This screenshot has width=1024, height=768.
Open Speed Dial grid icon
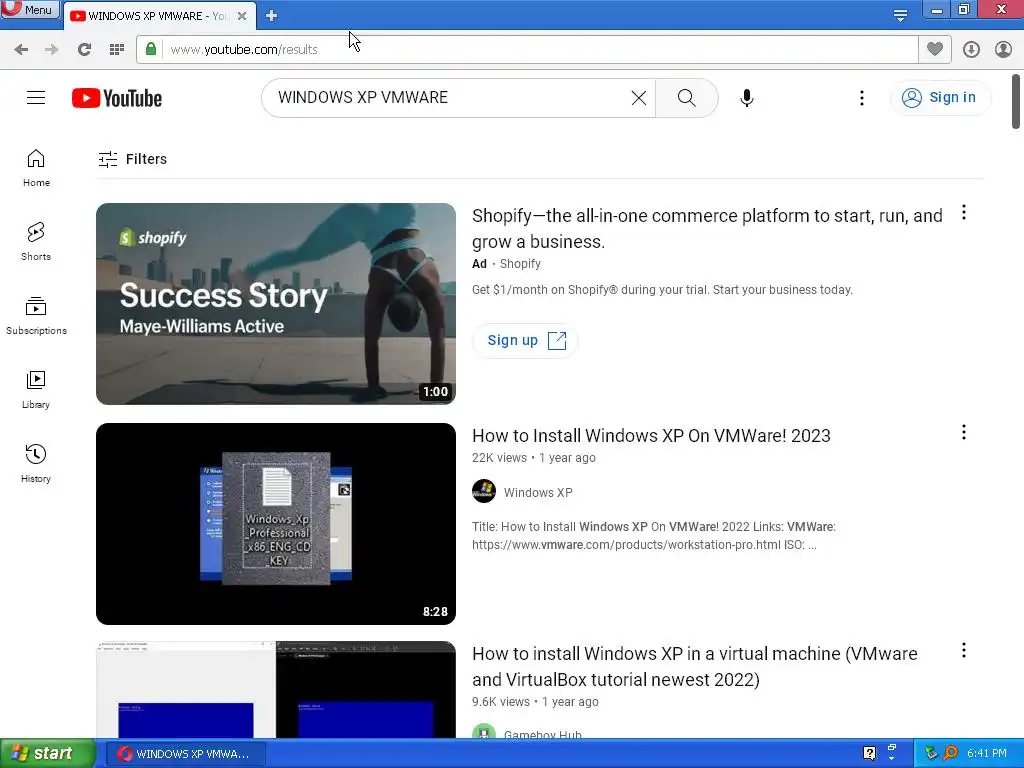click(117, 49)
